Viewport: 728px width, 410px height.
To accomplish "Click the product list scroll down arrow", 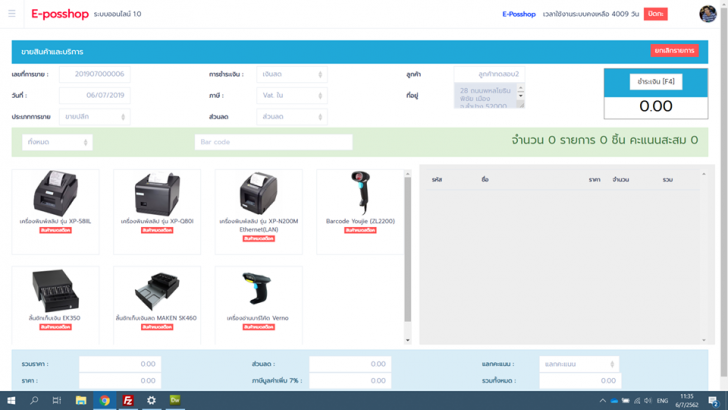I will (408, 340).
